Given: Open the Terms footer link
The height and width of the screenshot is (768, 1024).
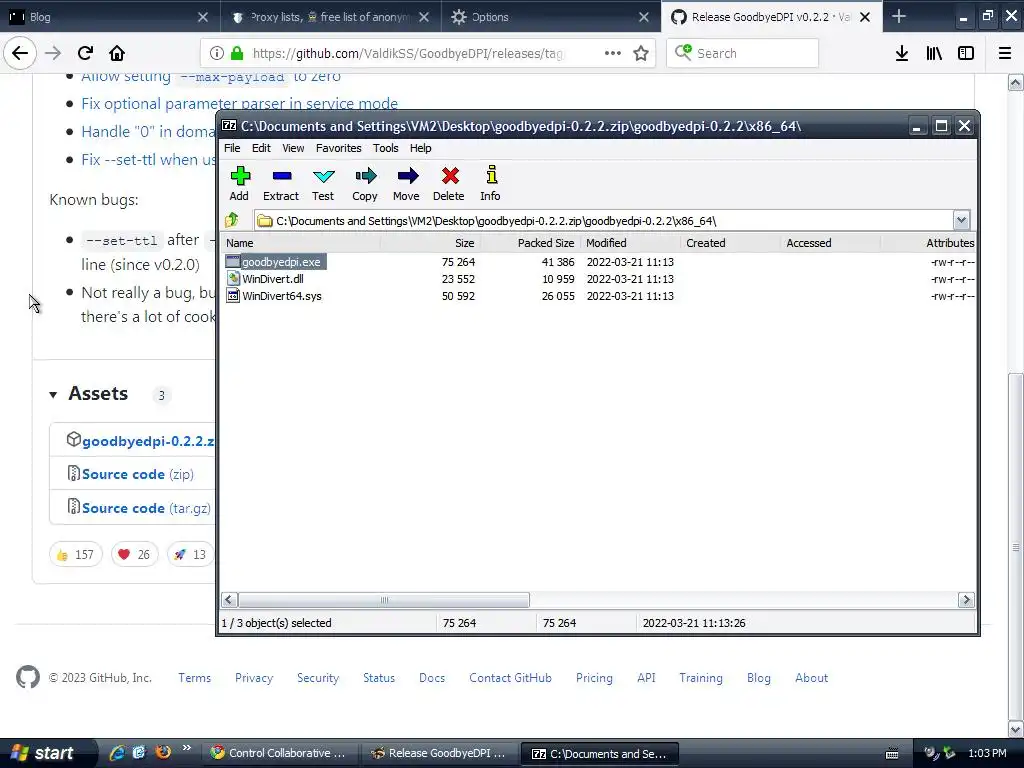Looking at the screenshot, I should (x=195, y=678).
